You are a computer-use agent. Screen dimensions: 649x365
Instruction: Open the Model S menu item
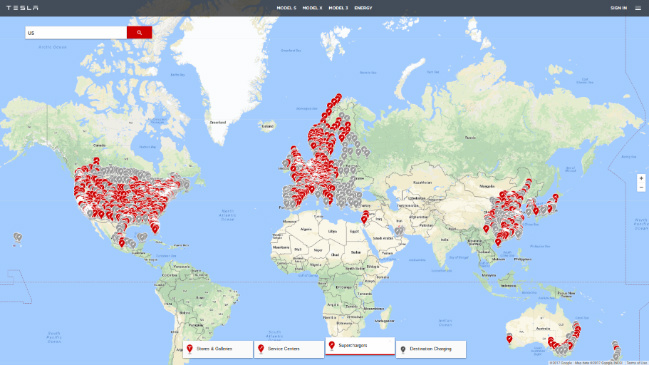point(286,8)
